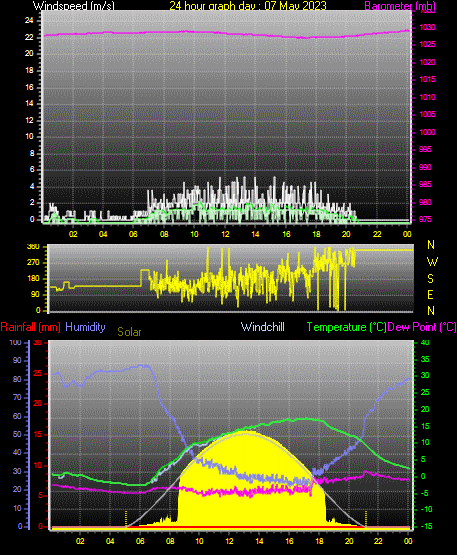This screenshot has height=555, width=457.
Task: Click the olive 'Solar' legend label
Action: (129, 332)
